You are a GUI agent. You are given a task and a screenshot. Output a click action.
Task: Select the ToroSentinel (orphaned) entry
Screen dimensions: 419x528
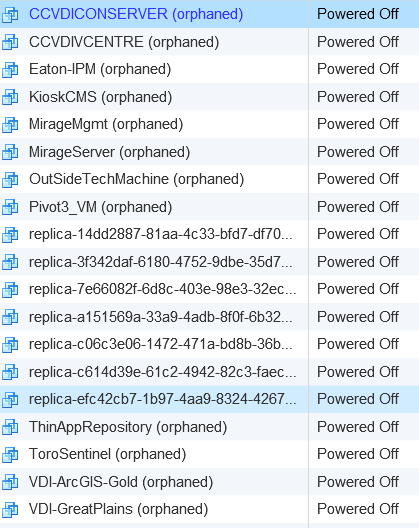coord(107,454)
